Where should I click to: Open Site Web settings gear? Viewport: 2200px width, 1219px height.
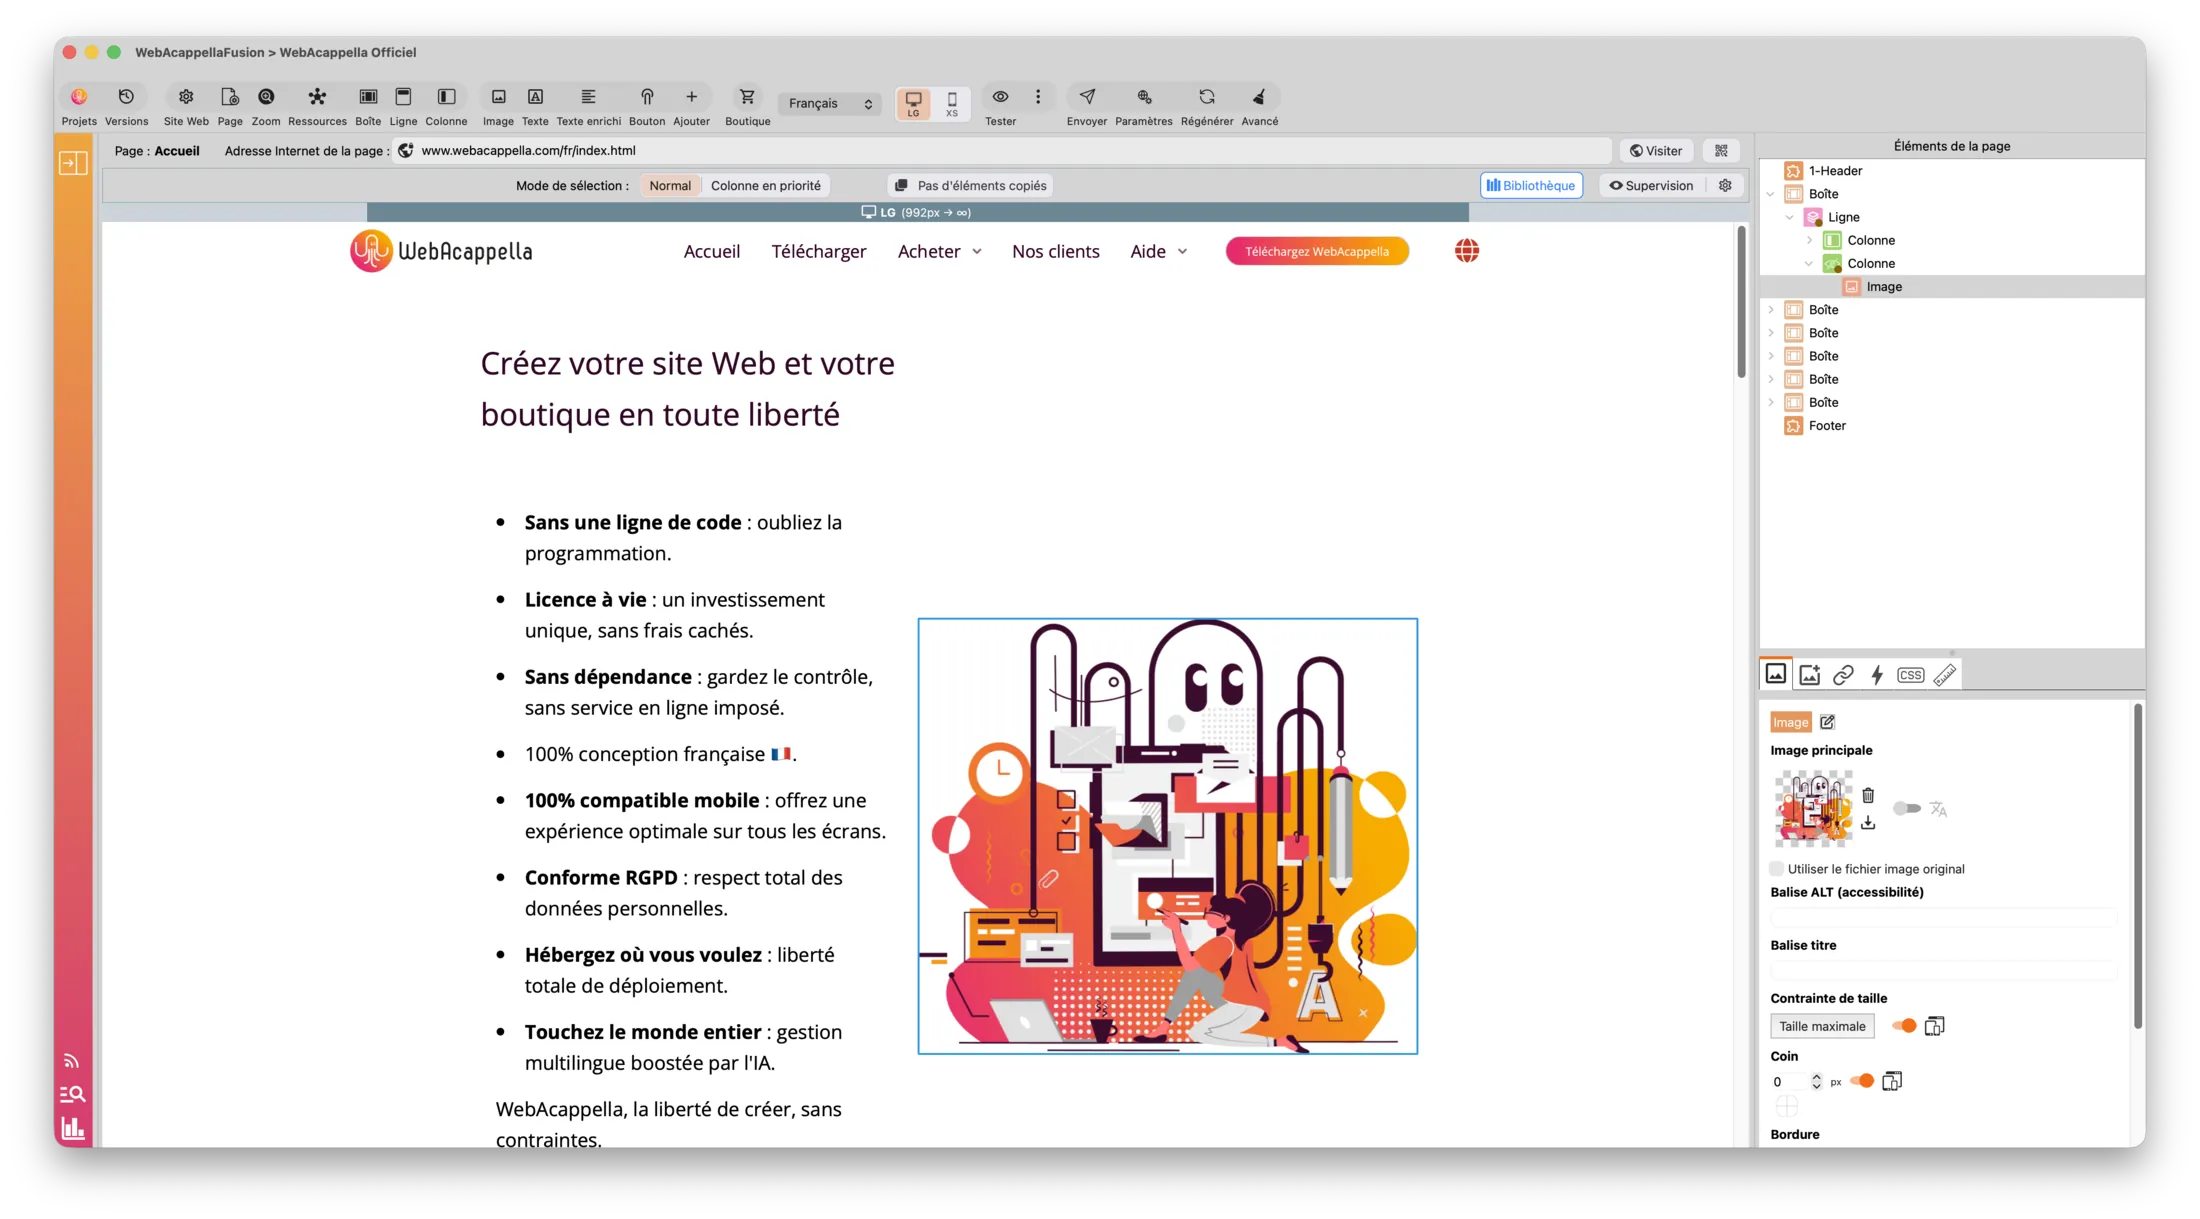(186, 97)
